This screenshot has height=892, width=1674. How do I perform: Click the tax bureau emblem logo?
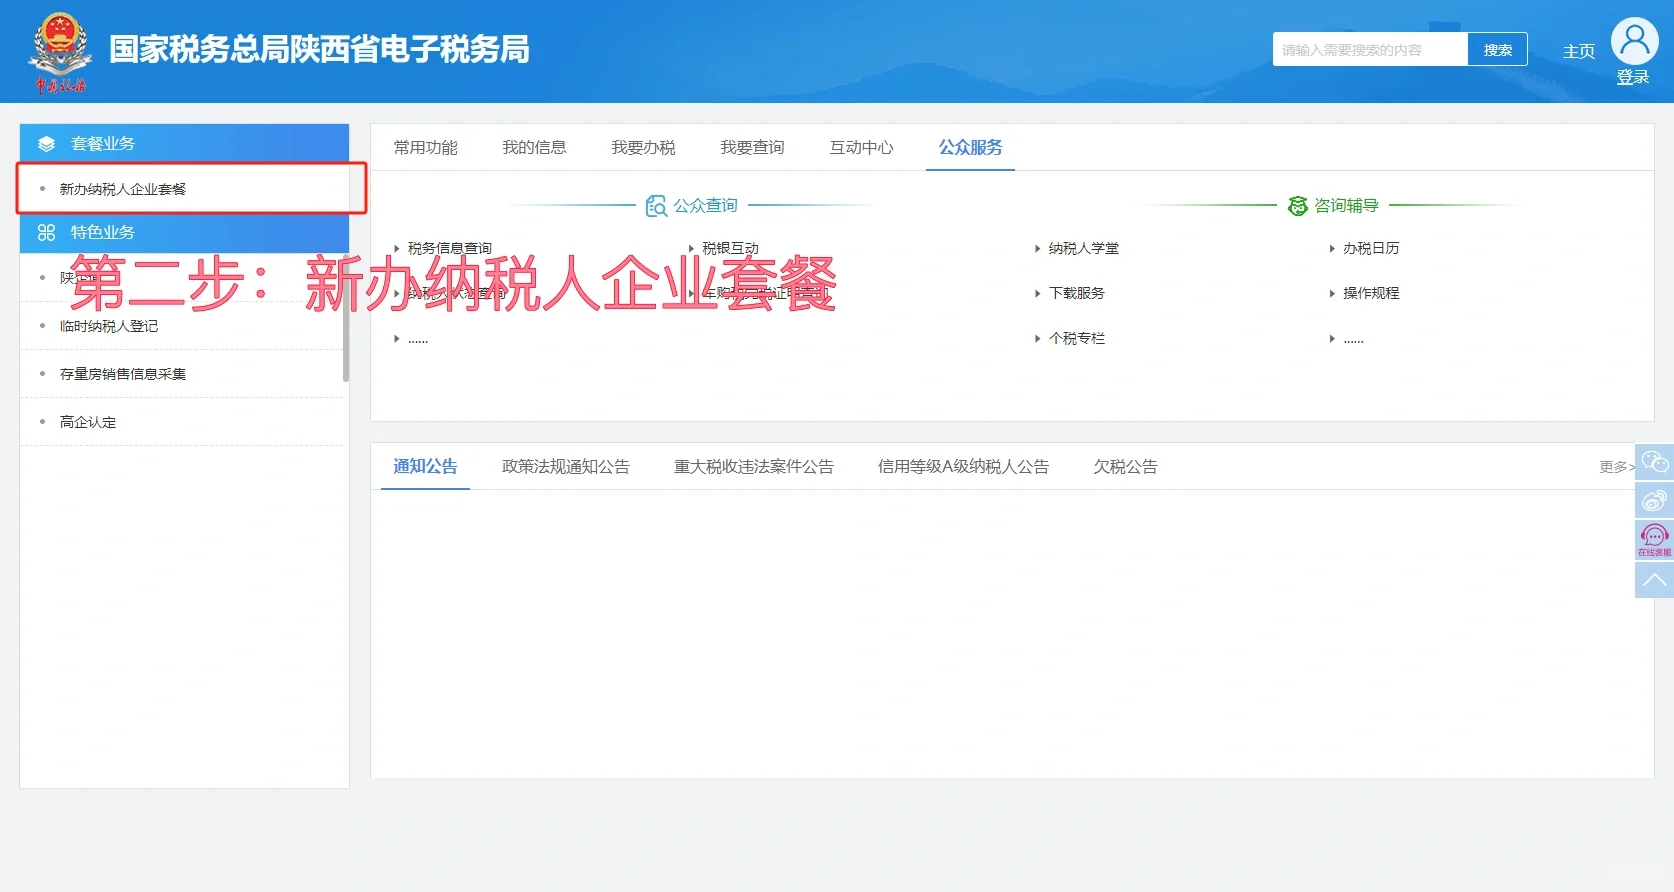click(x=60, y=52)
